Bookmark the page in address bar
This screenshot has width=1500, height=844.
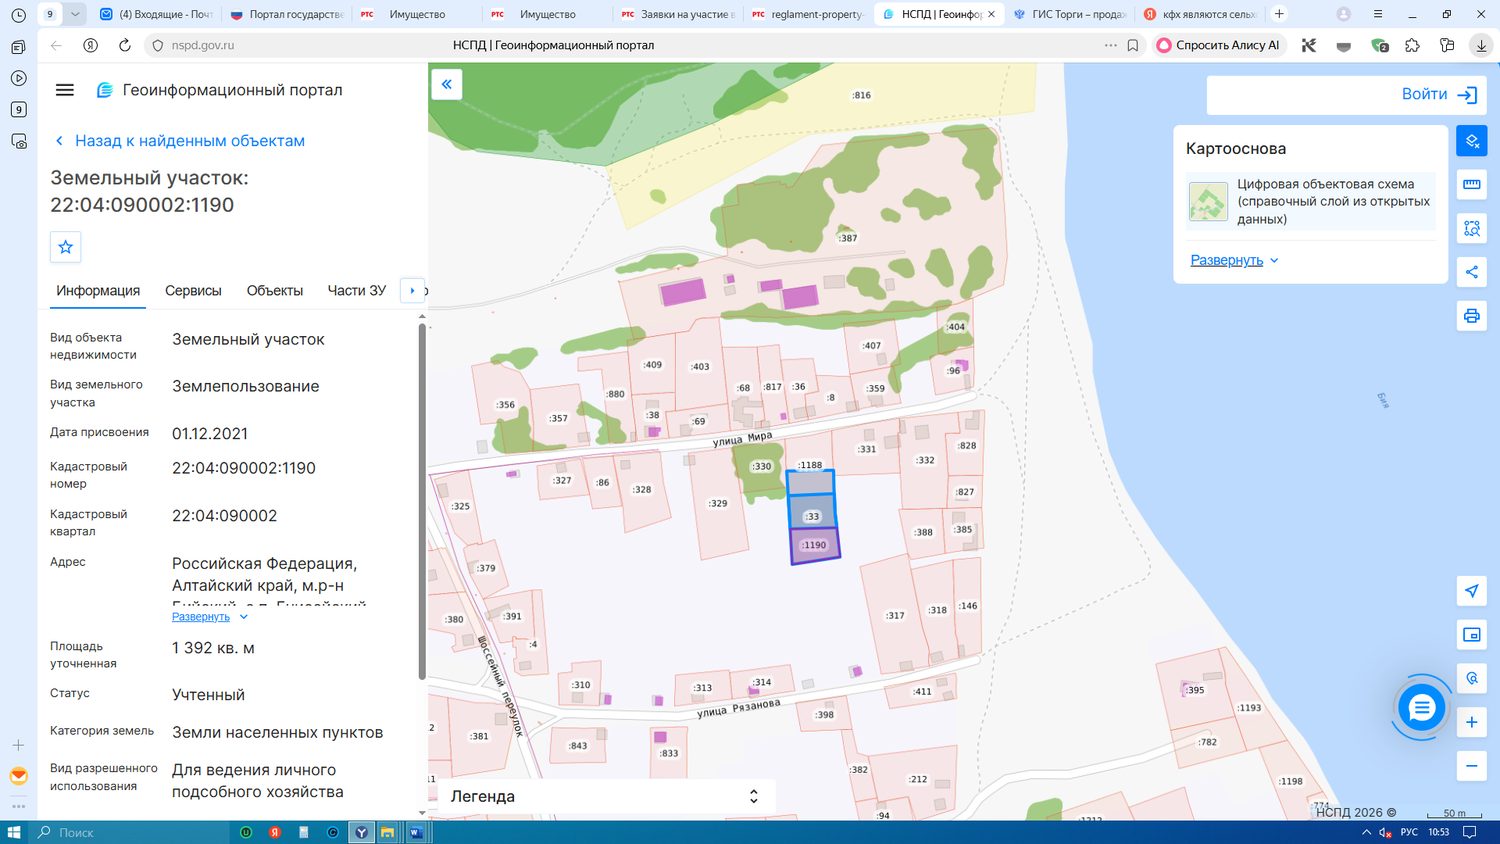1133,45
